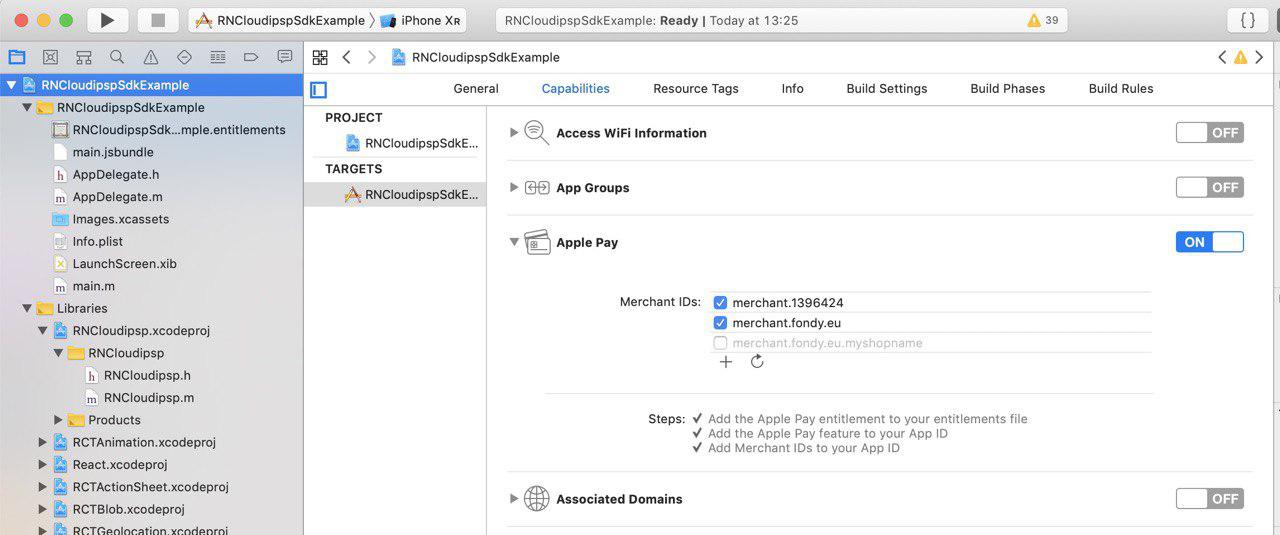Open the entitlements file in navigator
This screenshot has height=535, width=1280.
pyautogui.click(x=179, y=130)
